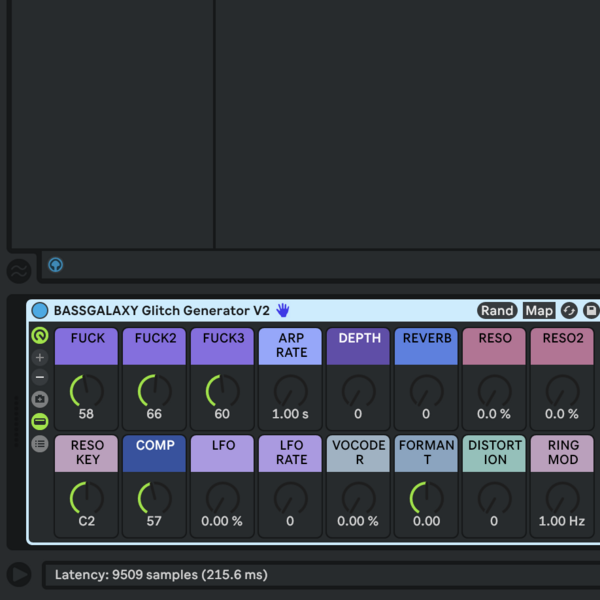Click the LFO macro knob

222,498
